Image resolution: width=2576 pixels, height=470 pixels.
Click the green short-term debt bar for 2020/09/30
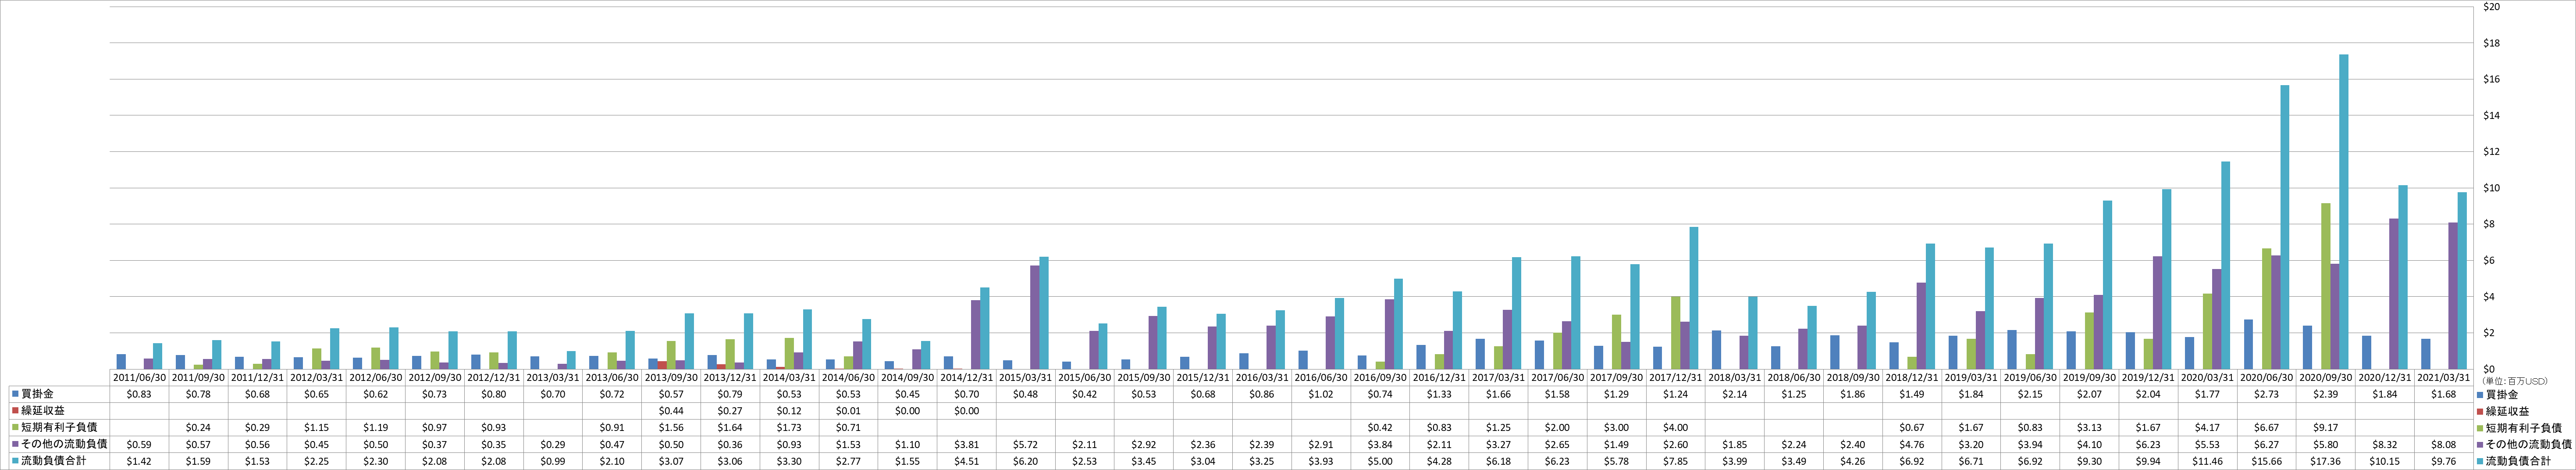click(2326, 286)
